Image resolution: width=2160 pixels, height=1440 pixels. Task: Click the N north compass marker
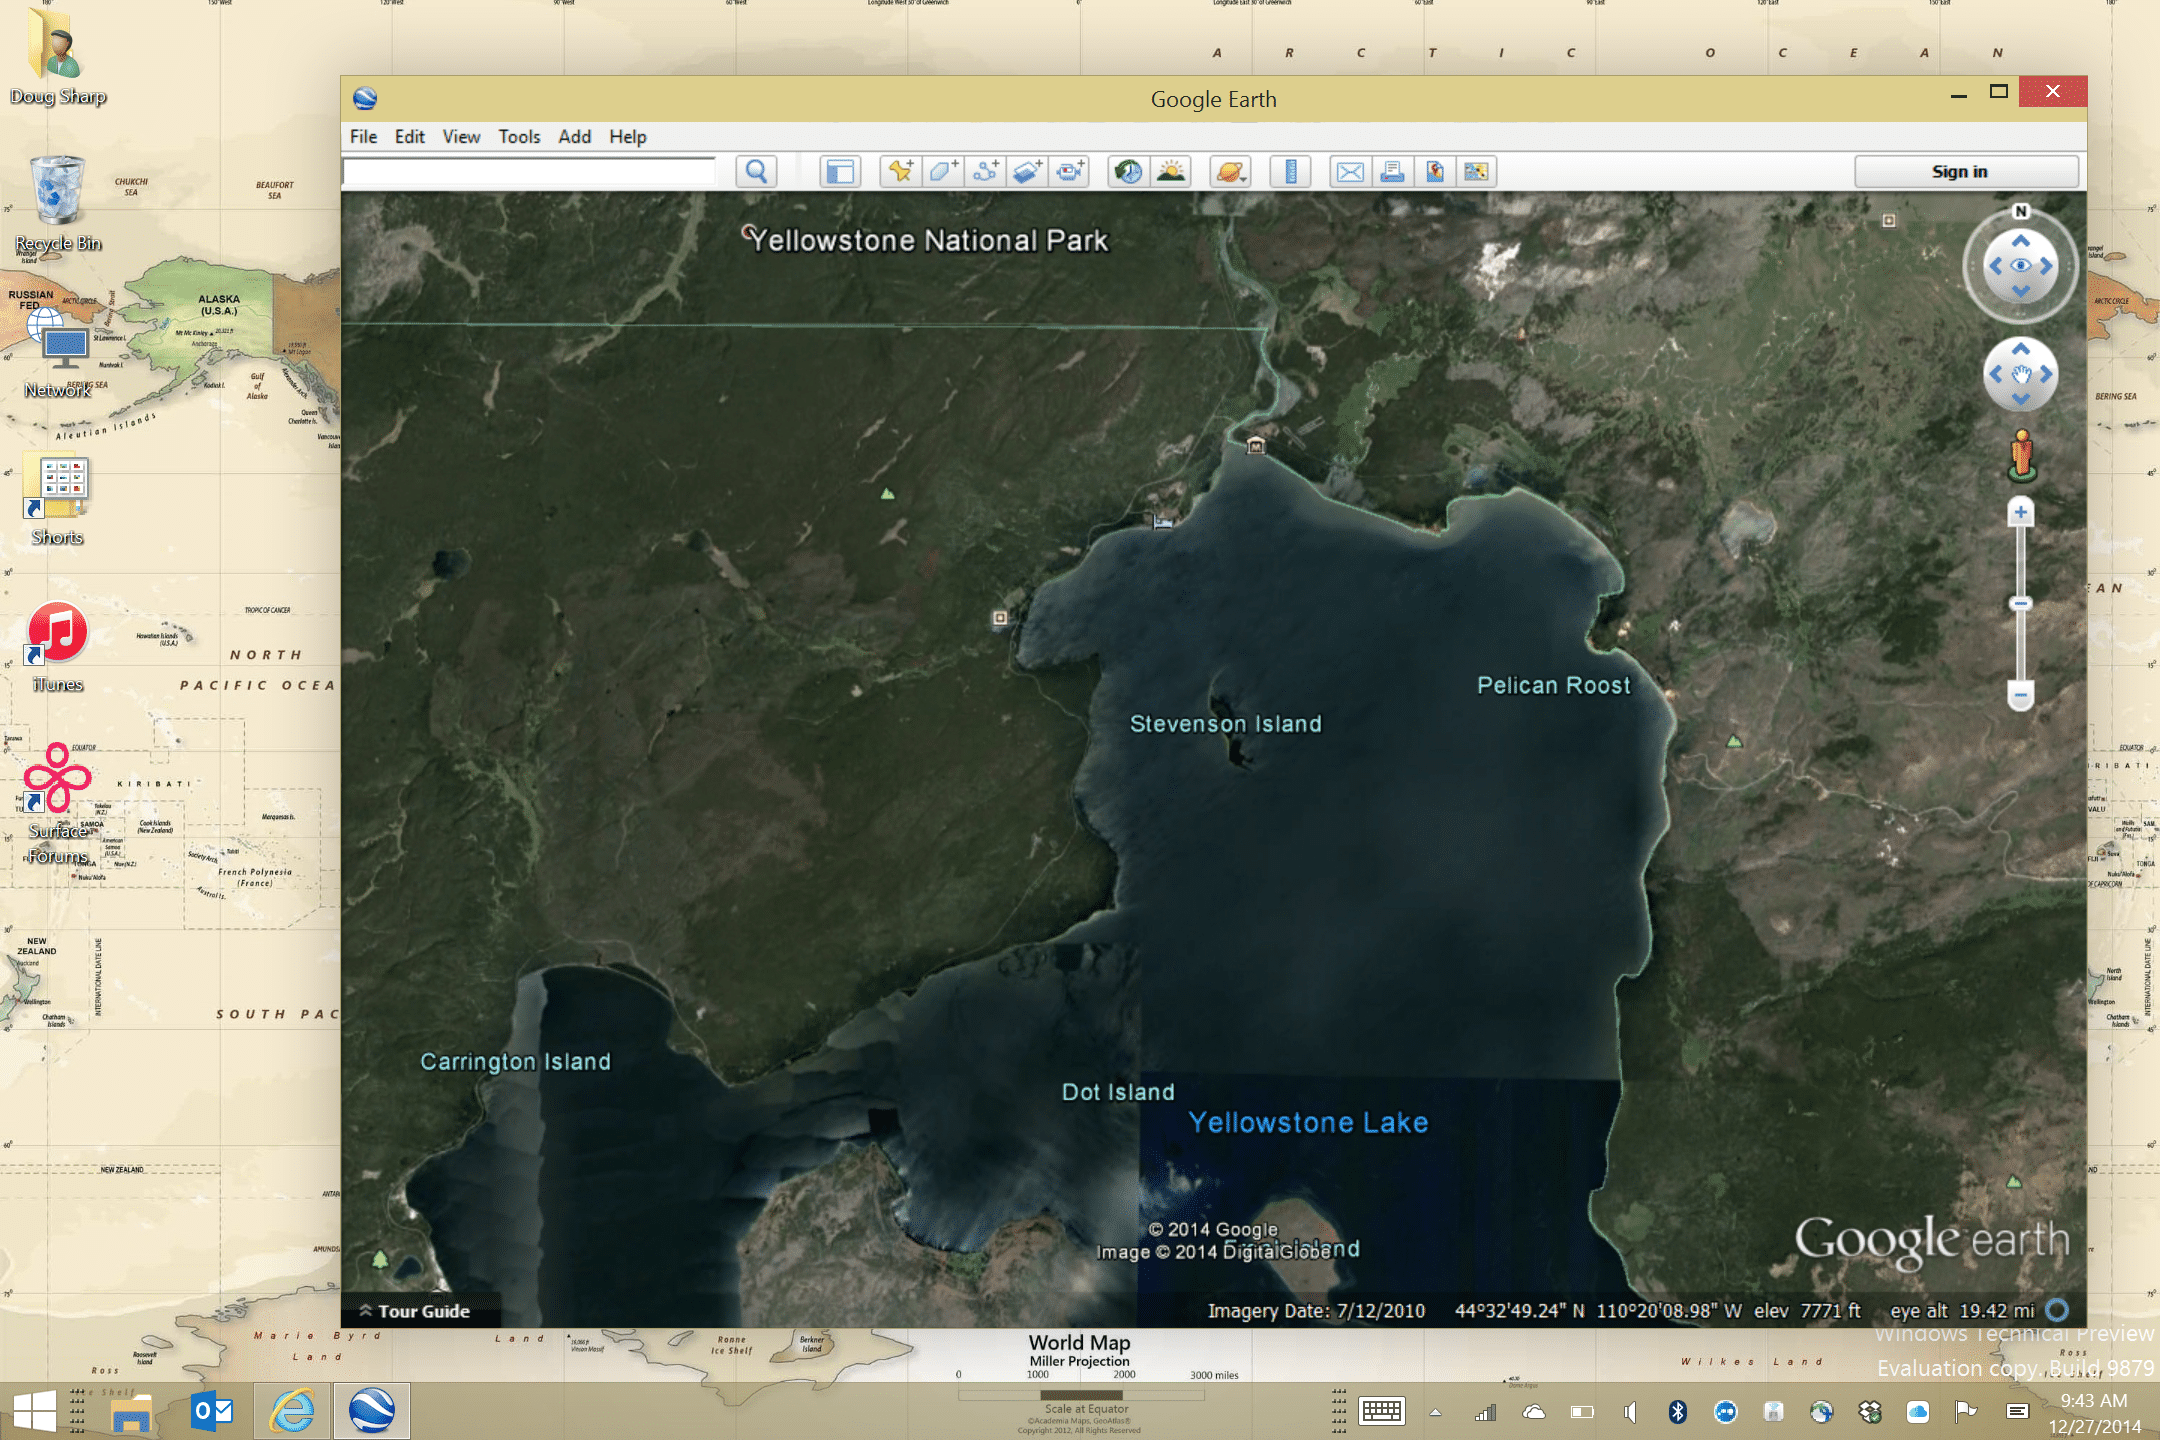click(2021, 211)
